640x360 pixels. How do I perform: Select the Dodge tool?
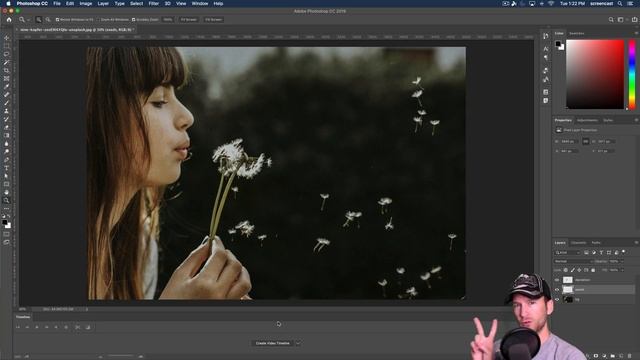click(7, 152)
